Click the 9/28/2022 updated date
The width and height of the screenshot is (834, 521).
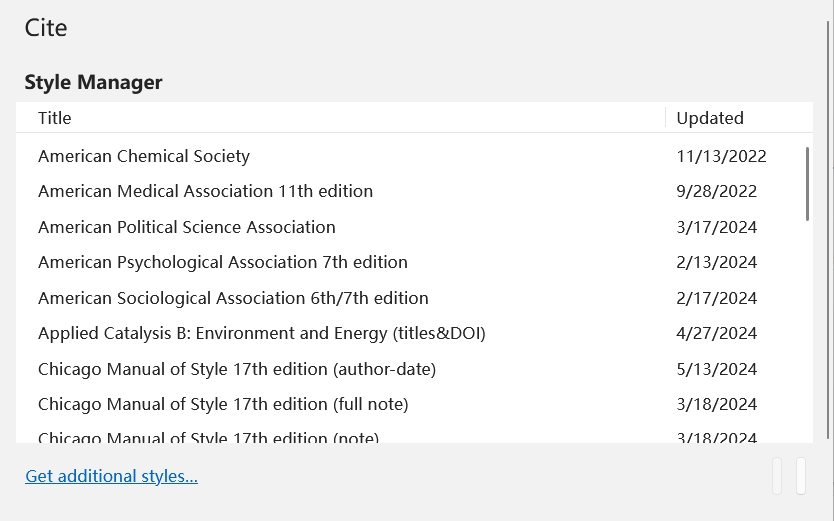[x=716, y=191]
